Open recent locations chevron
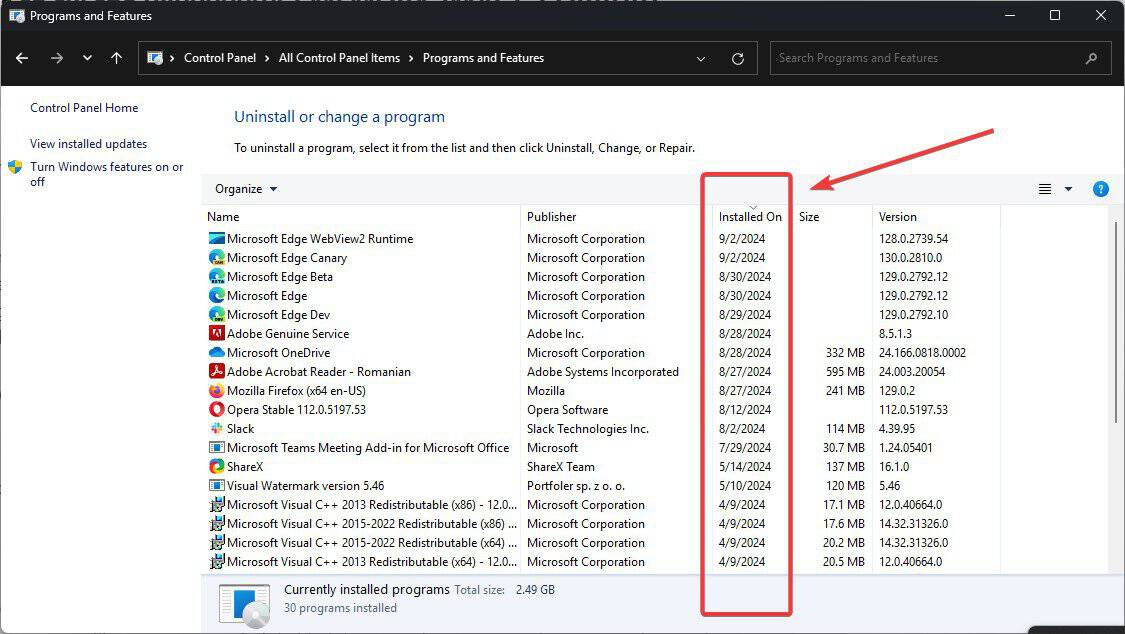 coord(87,58)
